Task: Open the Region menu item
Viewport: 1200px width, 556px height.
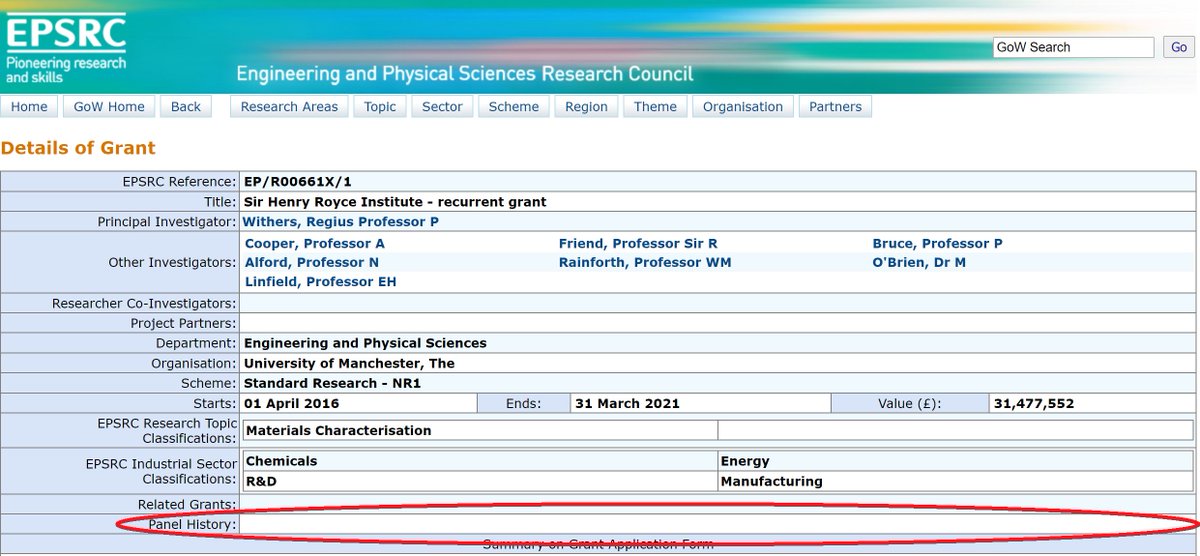Action: [x=586, y=107]
